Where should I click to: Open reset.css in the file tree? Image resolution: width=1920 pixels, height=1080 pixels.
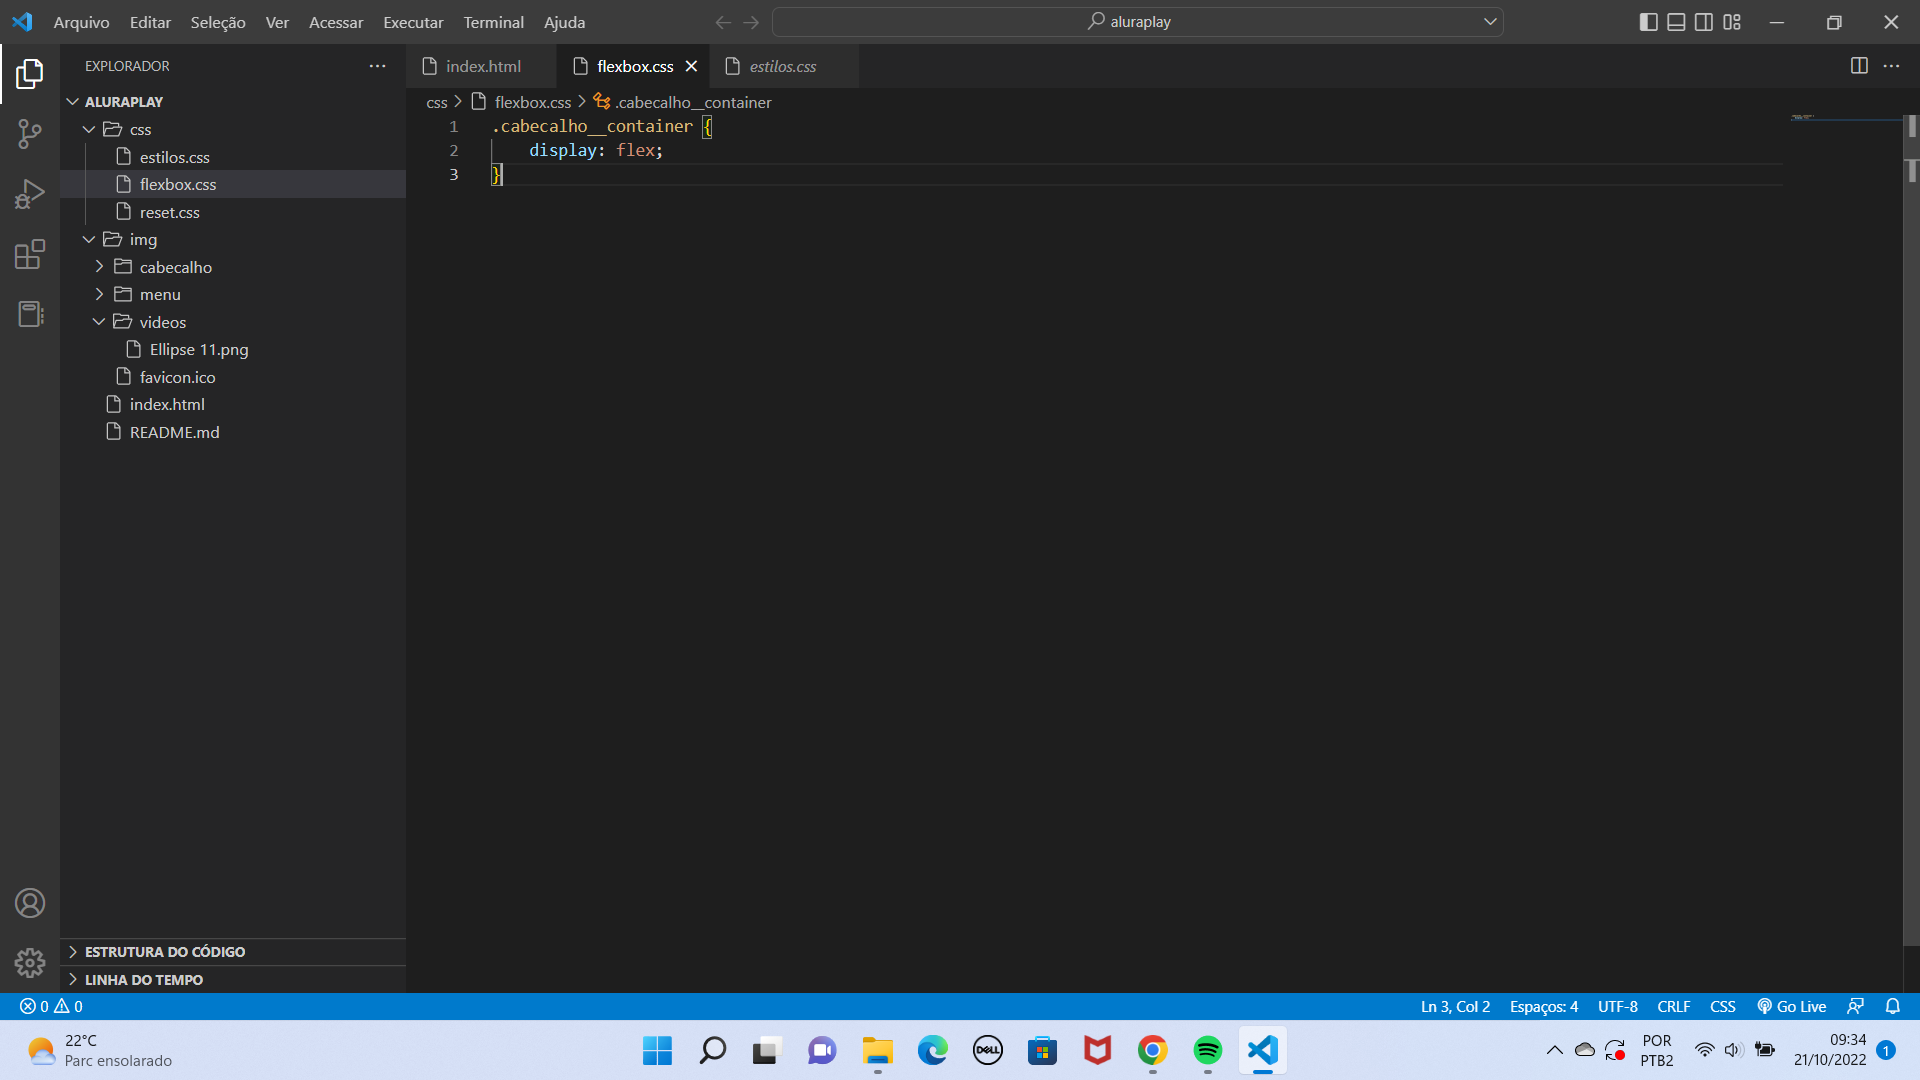click(233, 212)
